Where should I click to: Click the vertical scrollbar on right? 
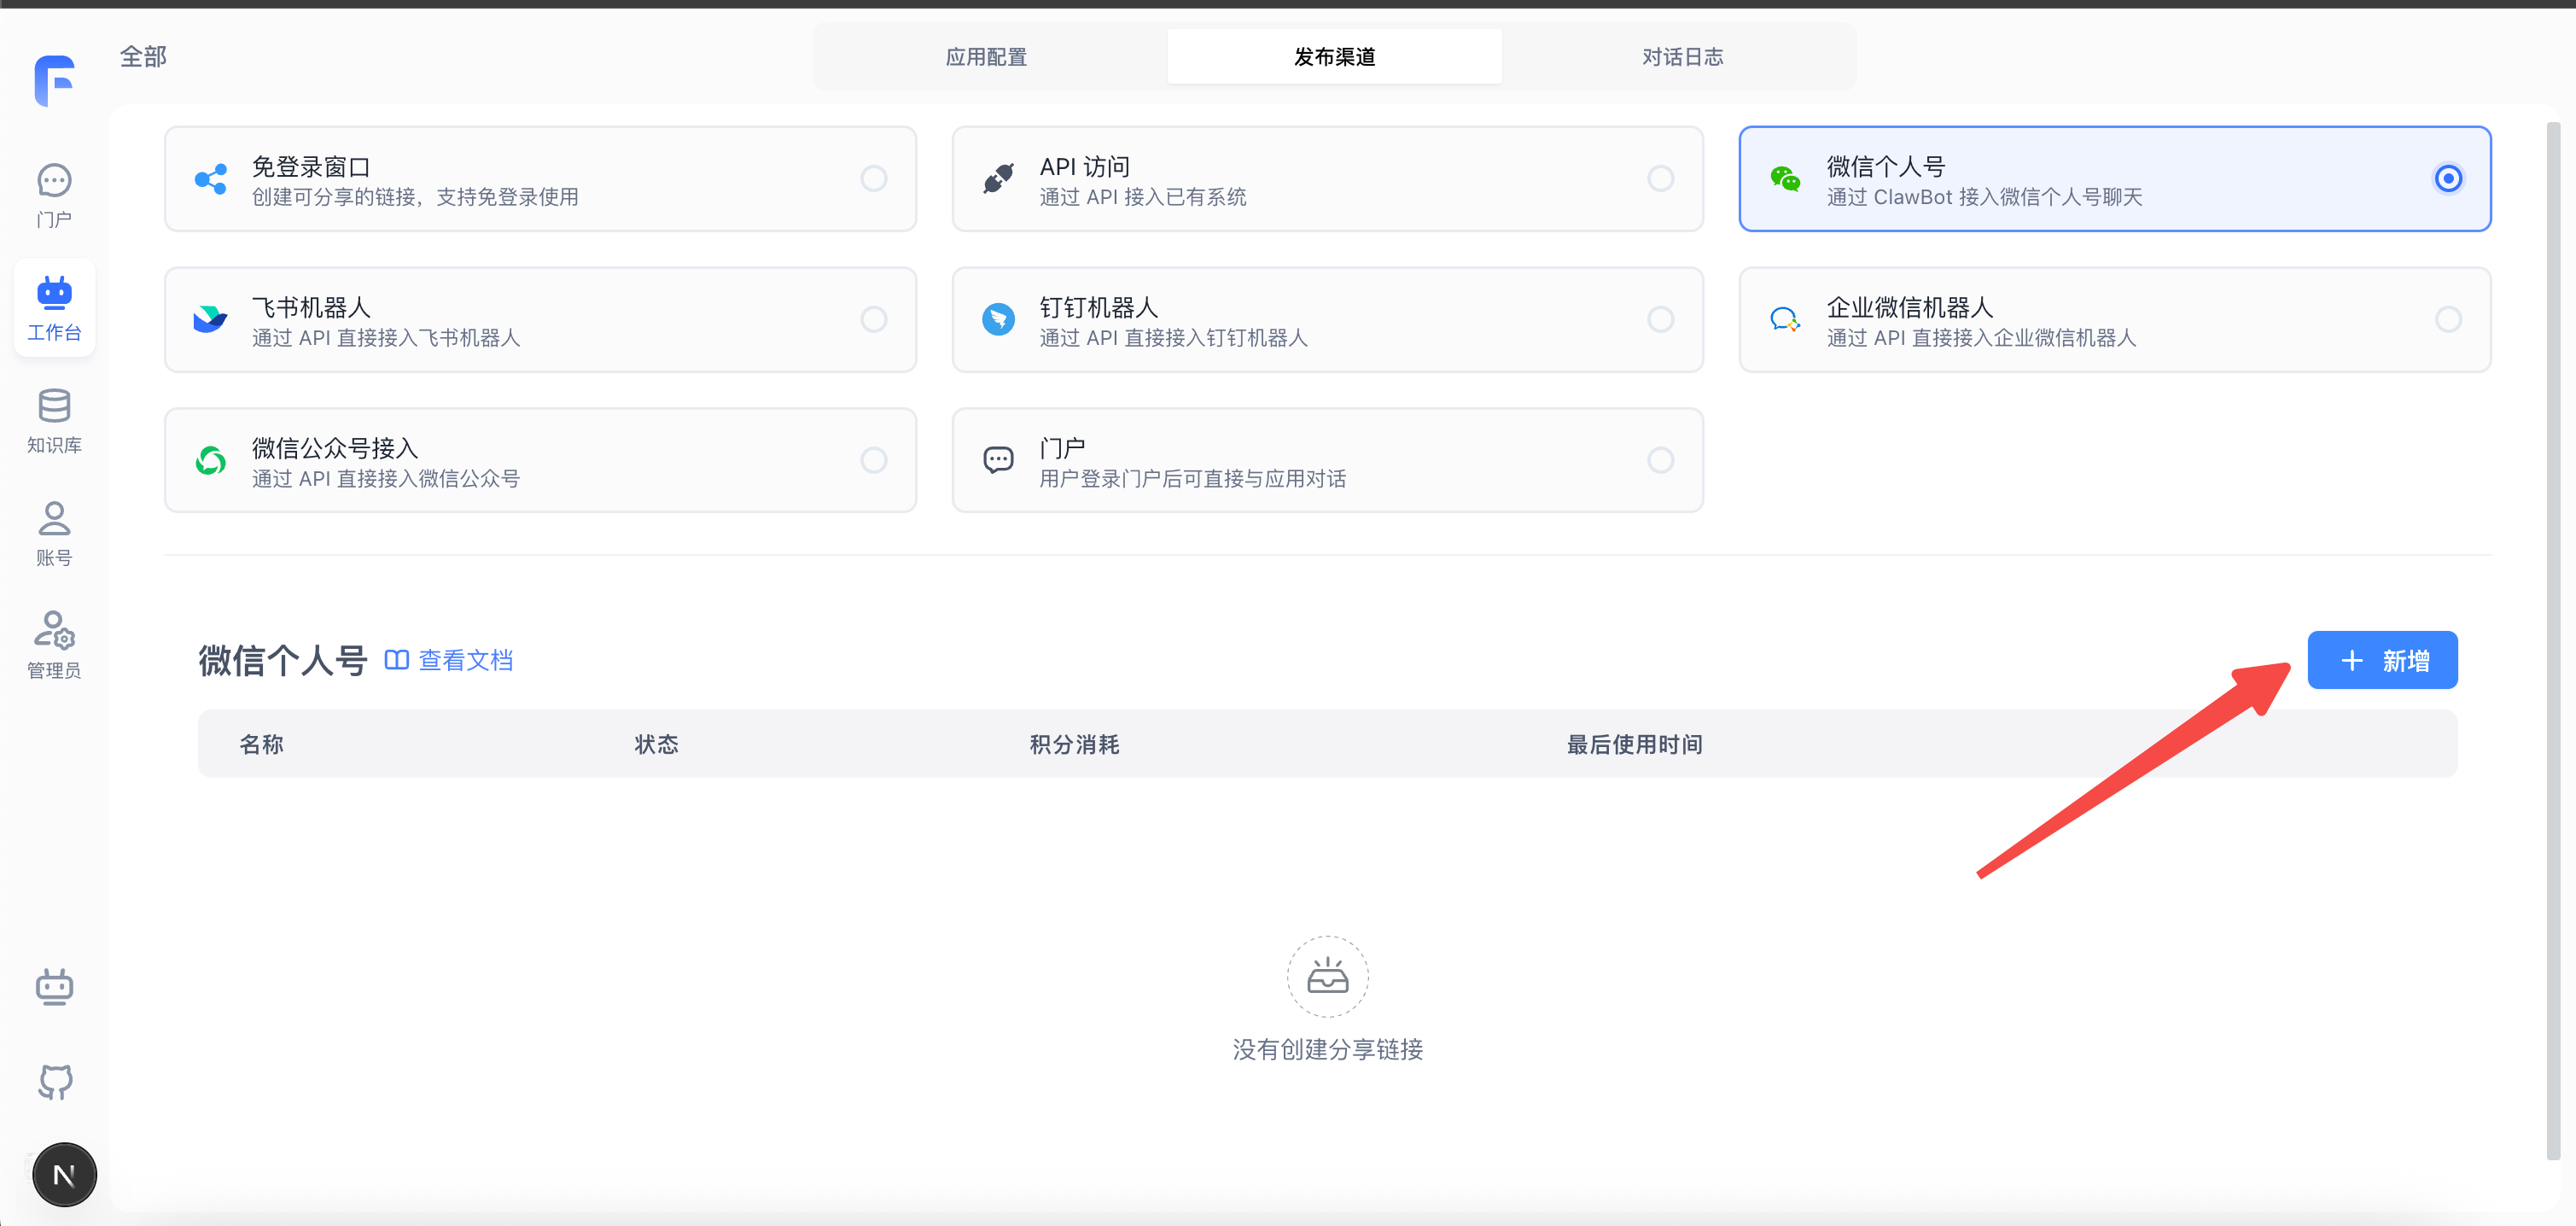click(2552, 640)
